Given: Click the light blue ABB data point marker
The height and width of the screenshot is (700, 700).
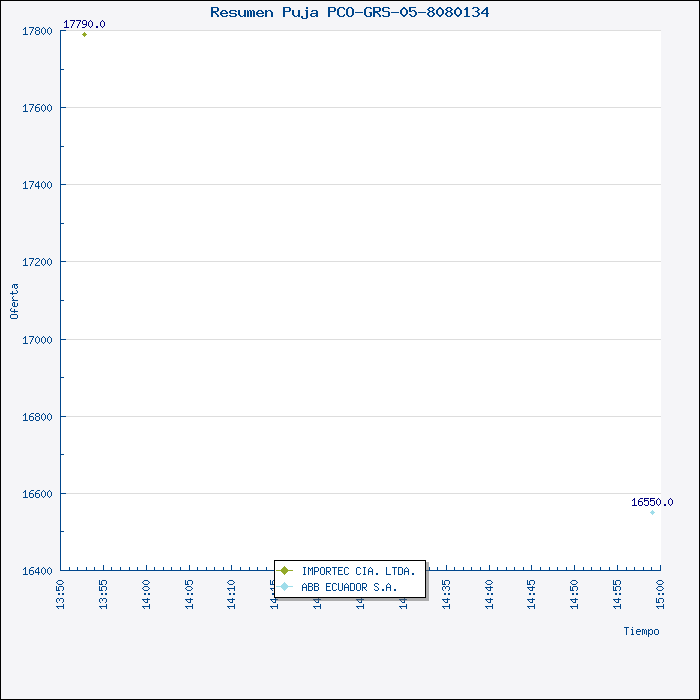Looking at the screenshot, I should [x=652, y=512].
